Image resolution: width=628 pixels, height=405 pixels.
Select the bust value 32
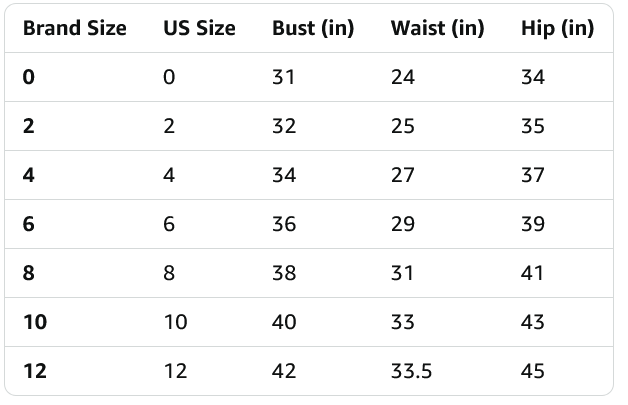coord(284,126)
